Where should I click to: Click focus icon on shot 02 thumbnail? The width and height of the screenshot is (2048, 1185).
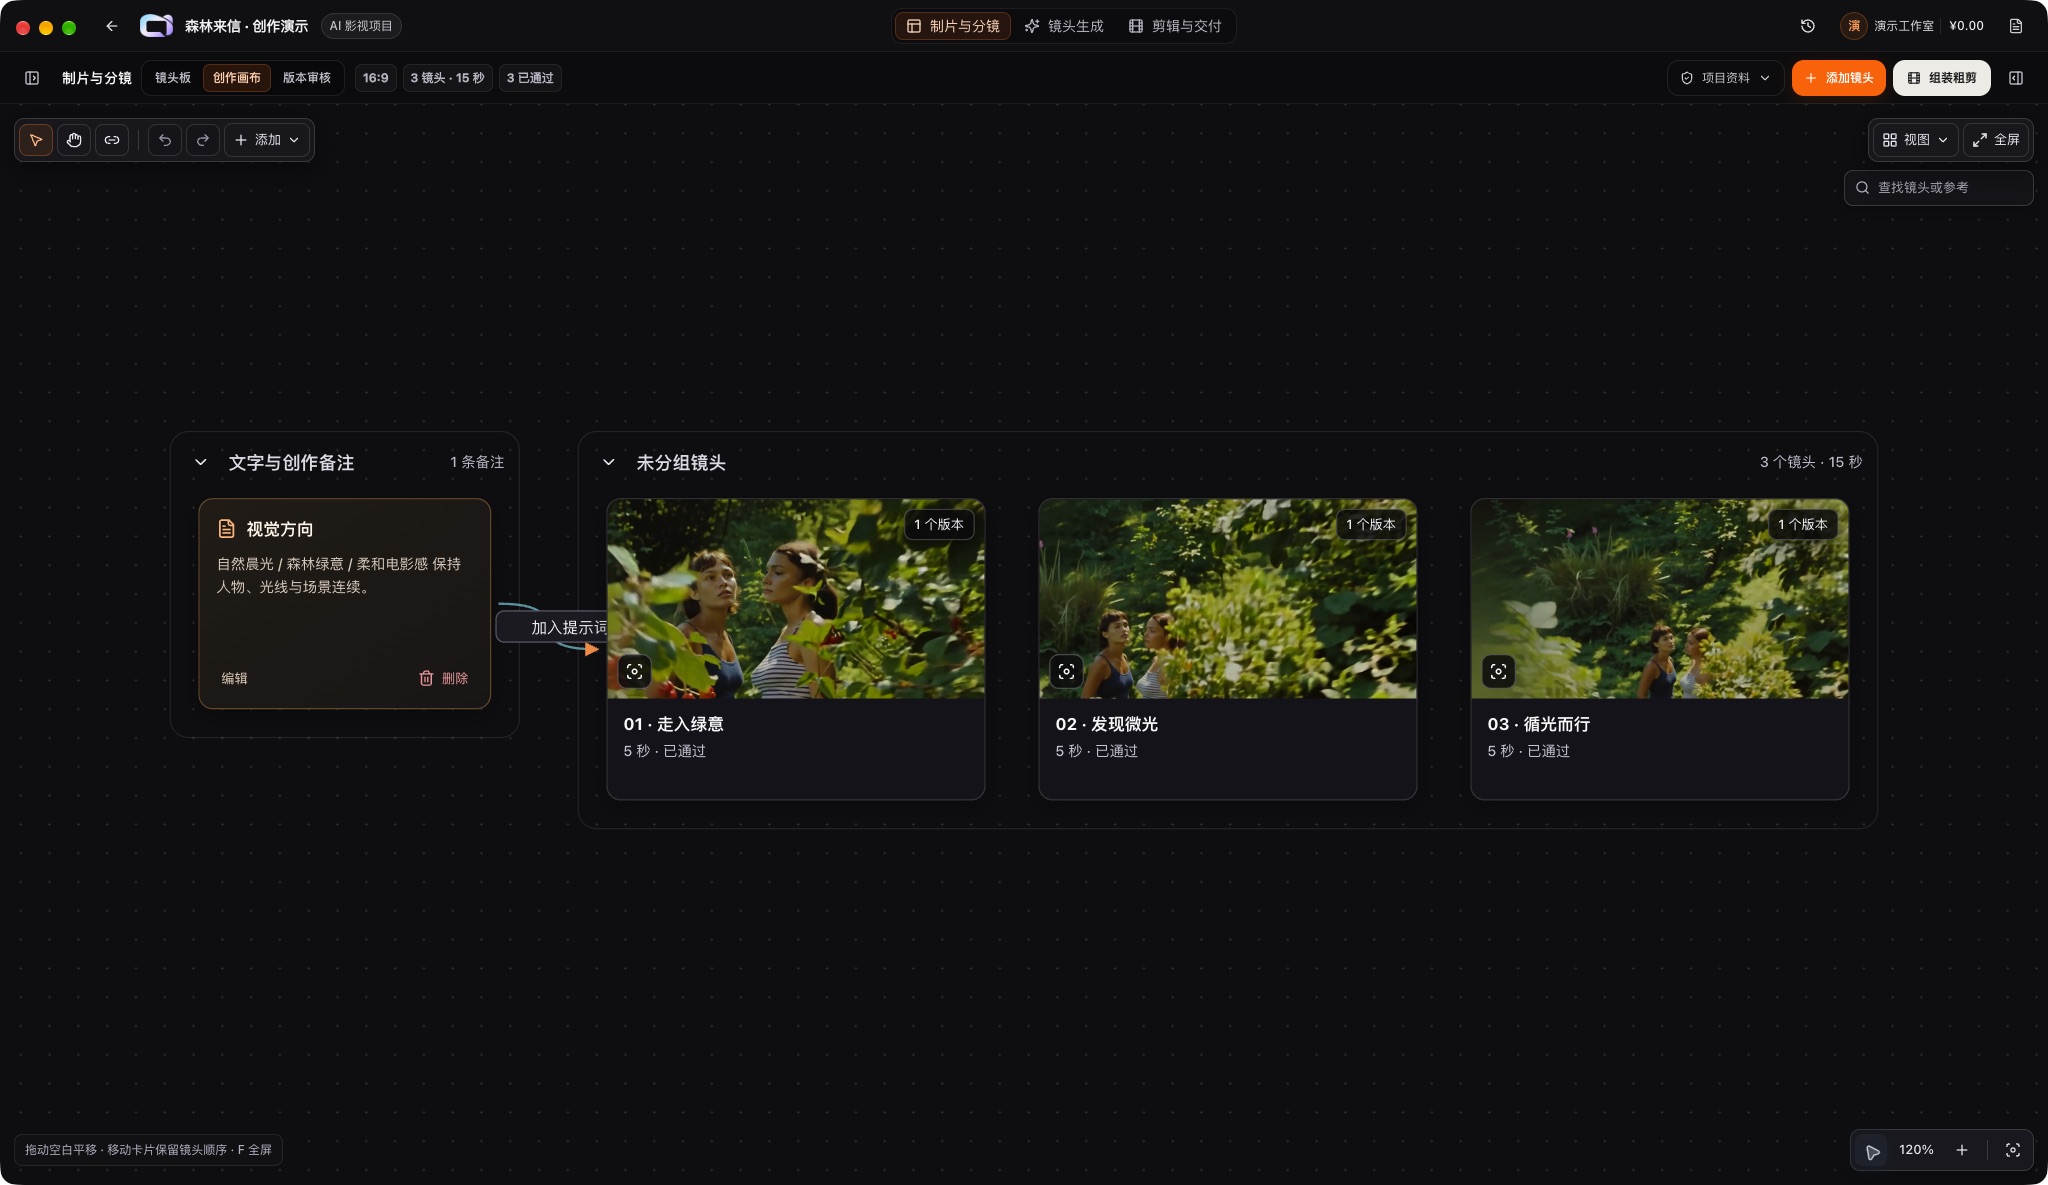coord(1067,672)
